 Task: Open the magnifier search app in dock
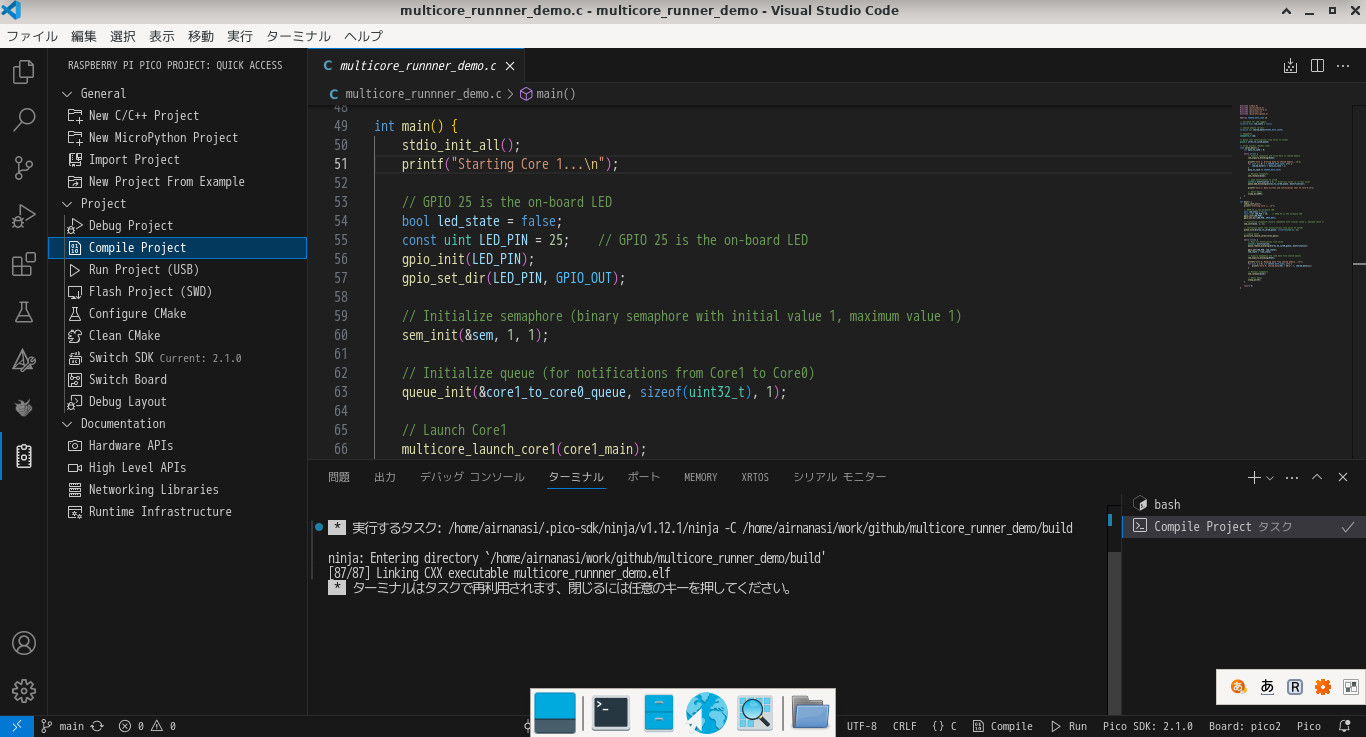tap(755, 712)
